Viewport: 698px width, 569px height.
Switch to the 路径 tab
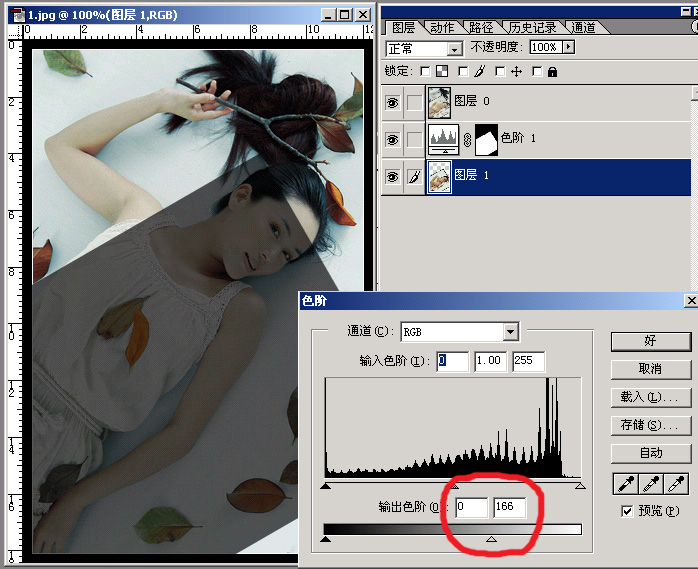click(x=481, y=28)
